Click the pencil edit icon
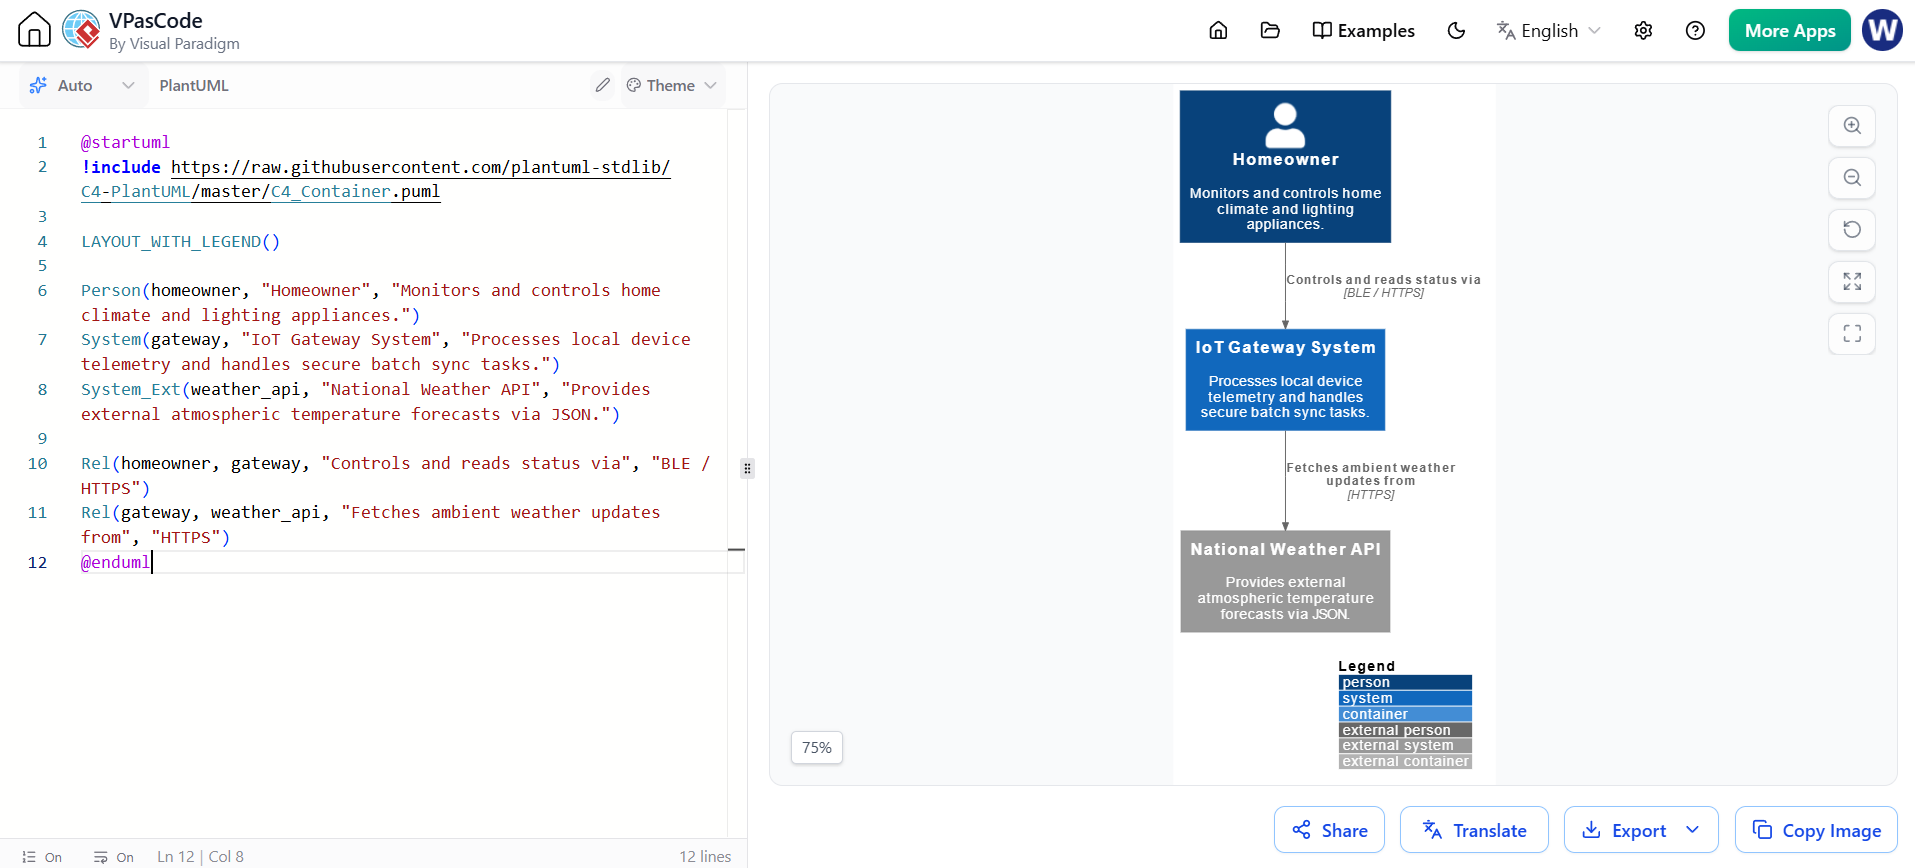This screenshot has height=868, width=1915. 602,85
